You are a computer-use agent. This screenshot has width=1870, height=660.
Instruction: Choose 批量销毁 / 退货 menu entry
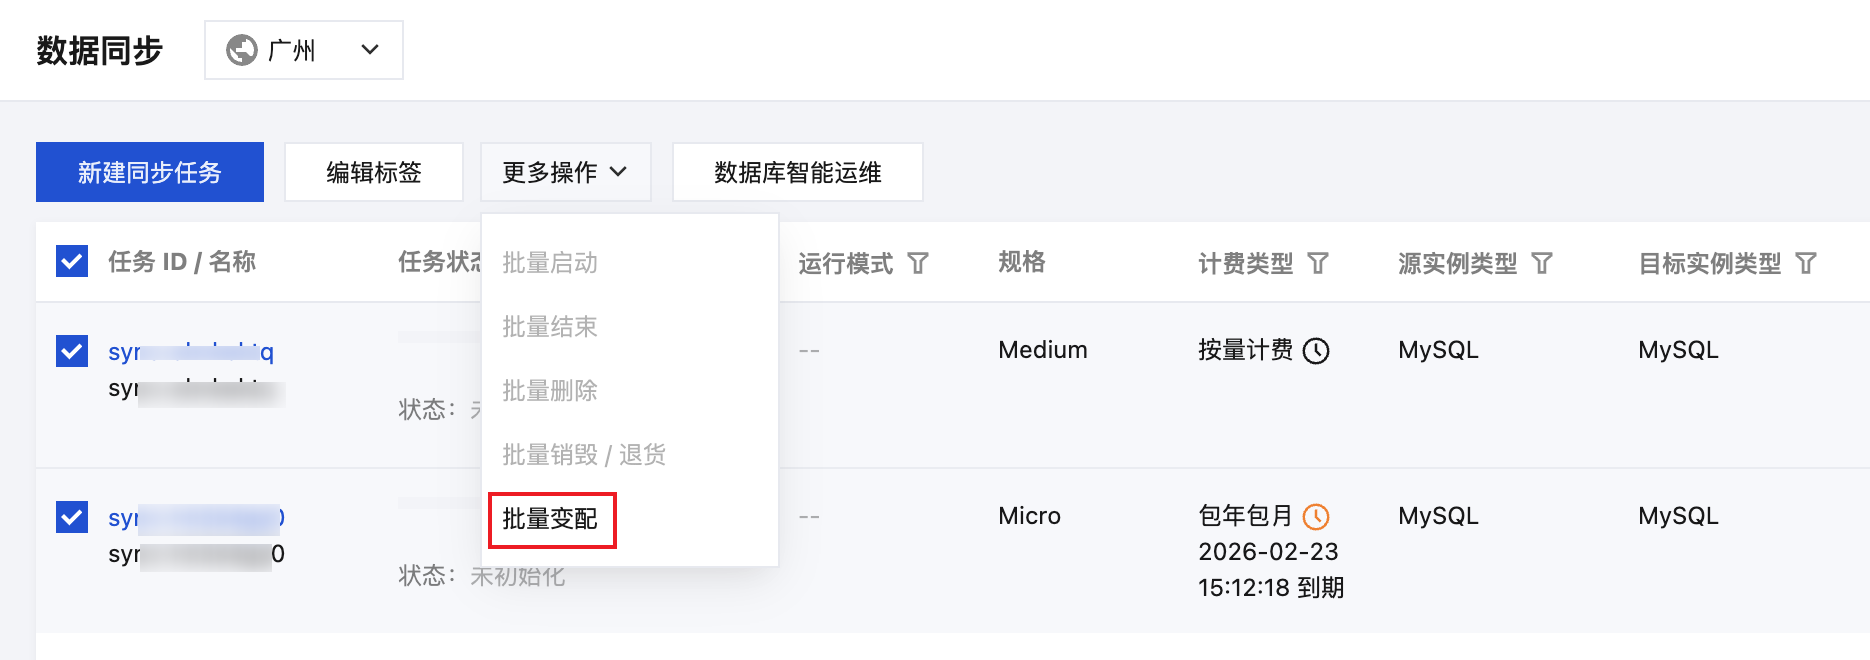584,455
